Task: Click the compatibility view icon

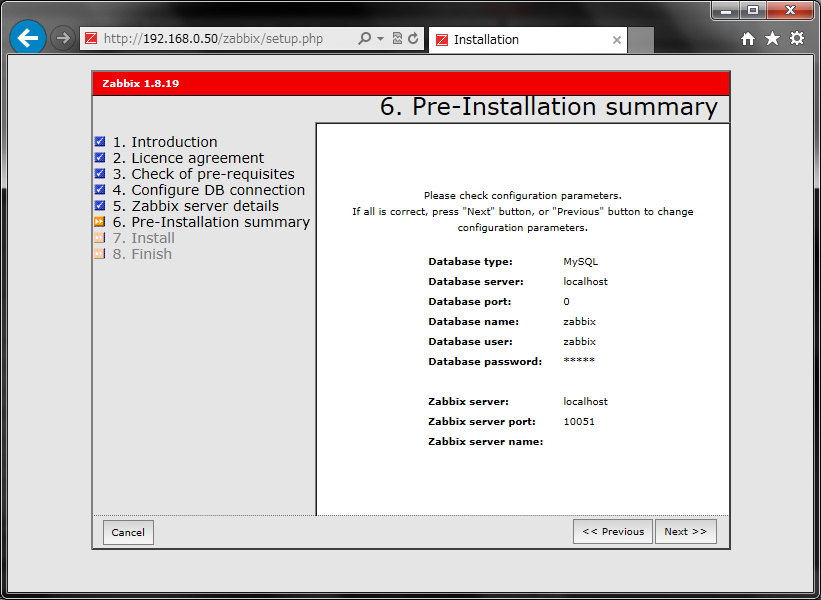Action: pos(397,38)
